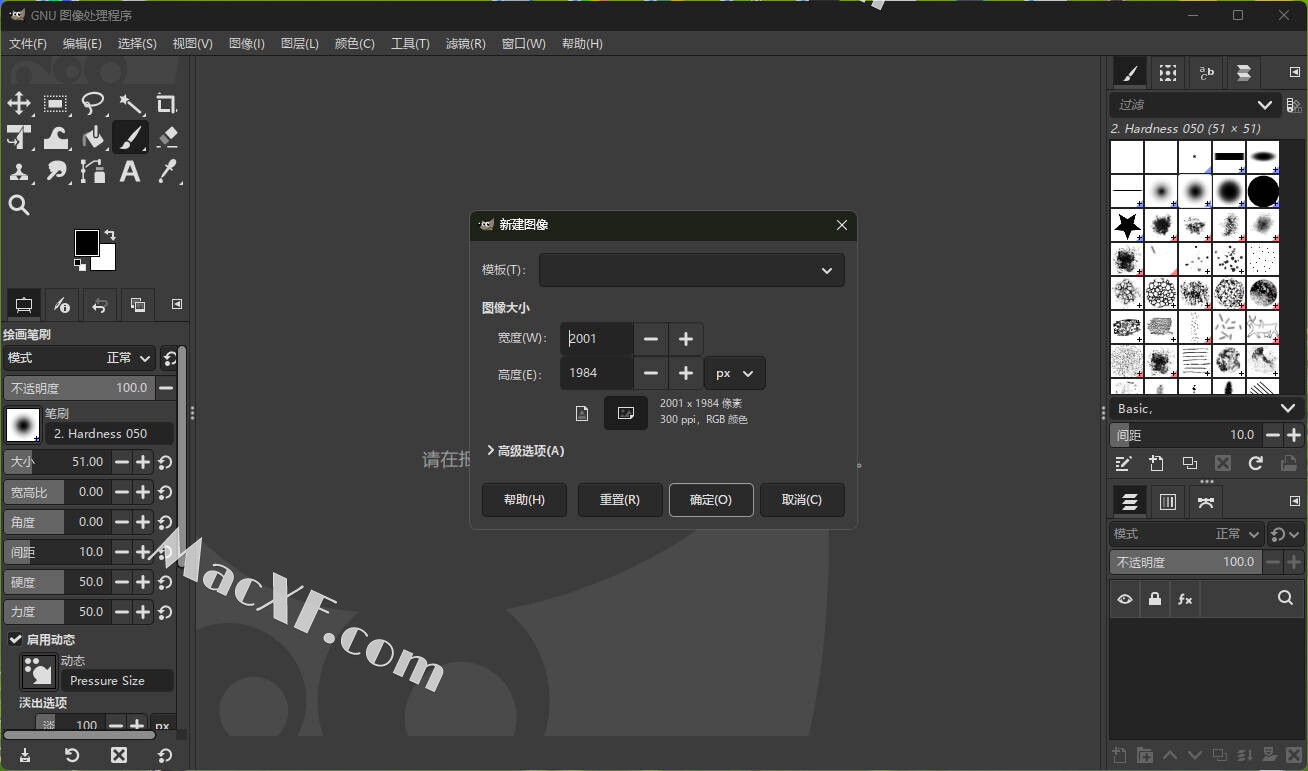The image size is (1308, 771).
Task: Create a new brush in brushes panel
Action: click(x=1156, y=463)
